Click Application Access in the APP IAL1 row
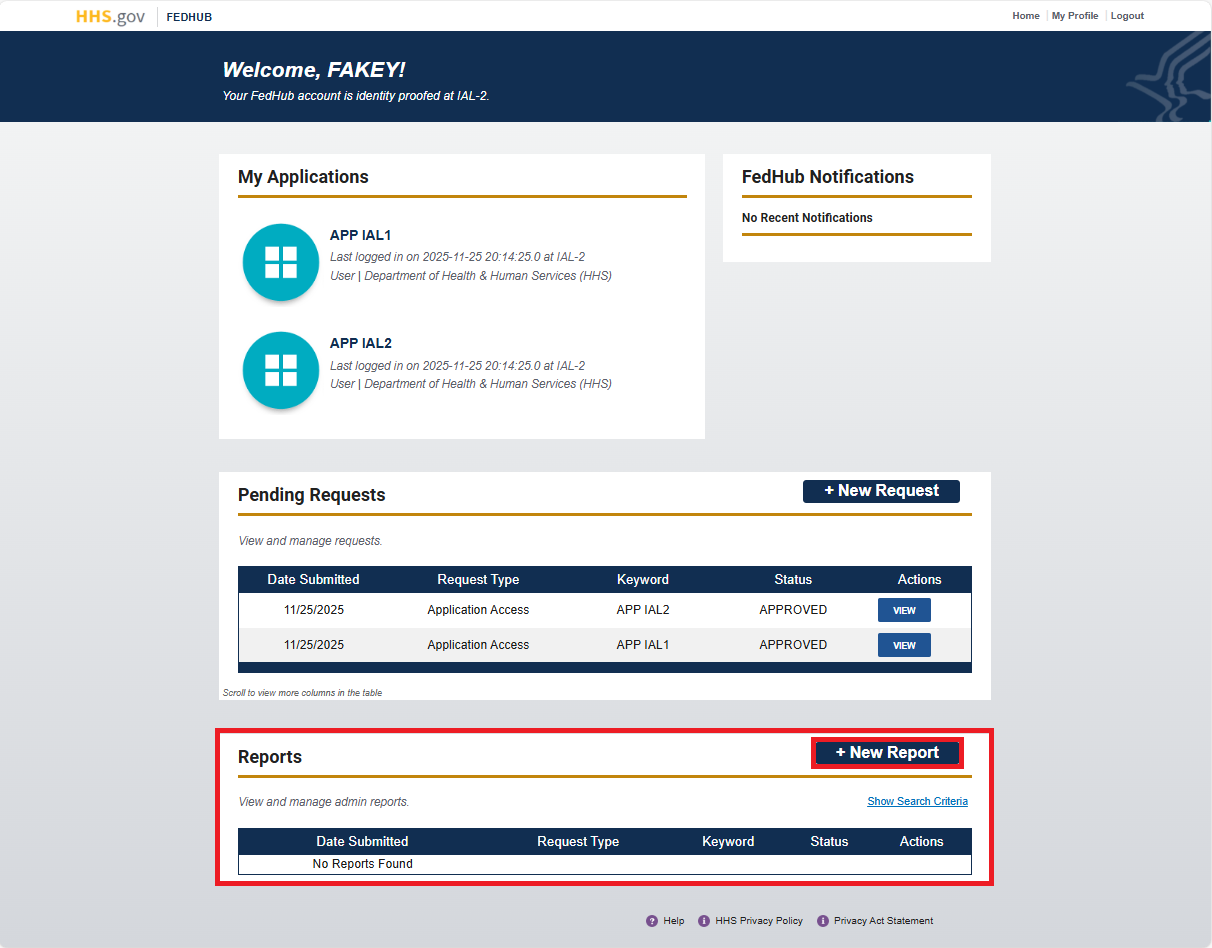The image size is (1212, 948). pyautogui.click(x=478, y=645)
